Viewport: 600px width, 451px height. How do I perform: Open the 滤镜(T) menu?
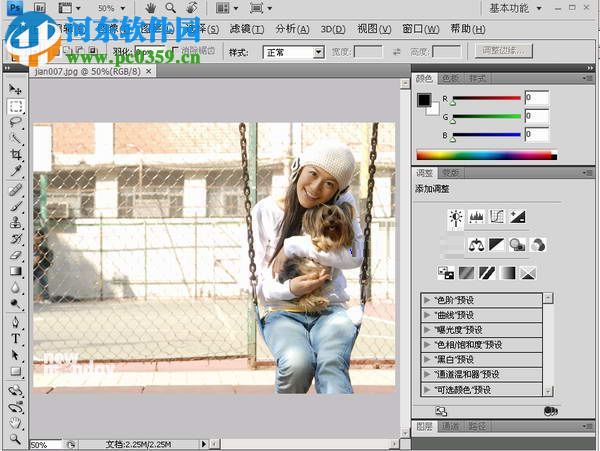coord(247,29)
